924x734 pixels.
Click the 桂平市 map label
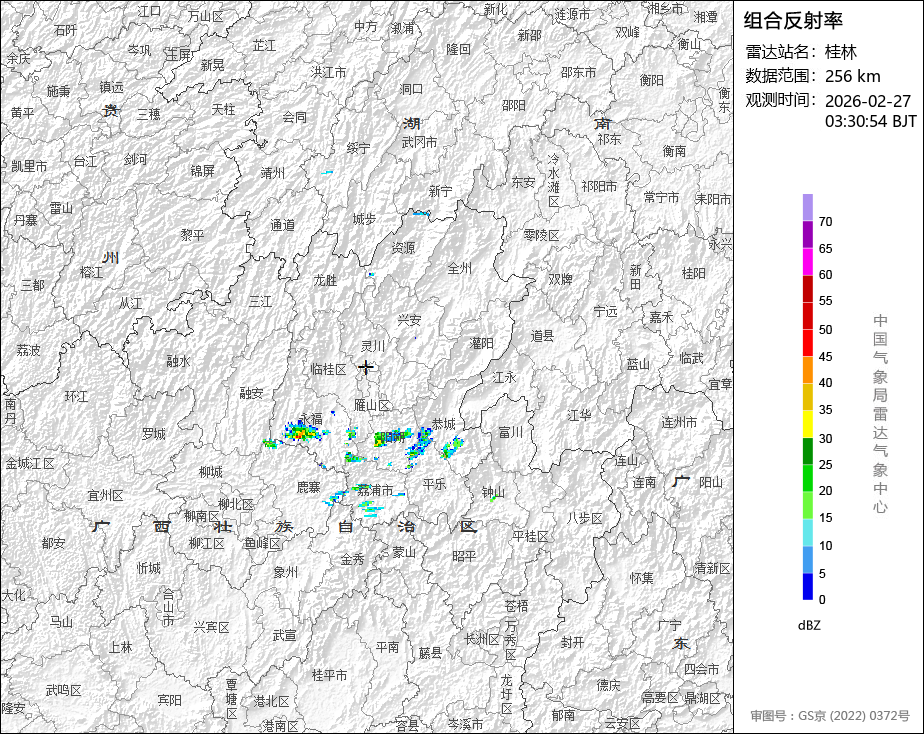[x=330, y=675]
